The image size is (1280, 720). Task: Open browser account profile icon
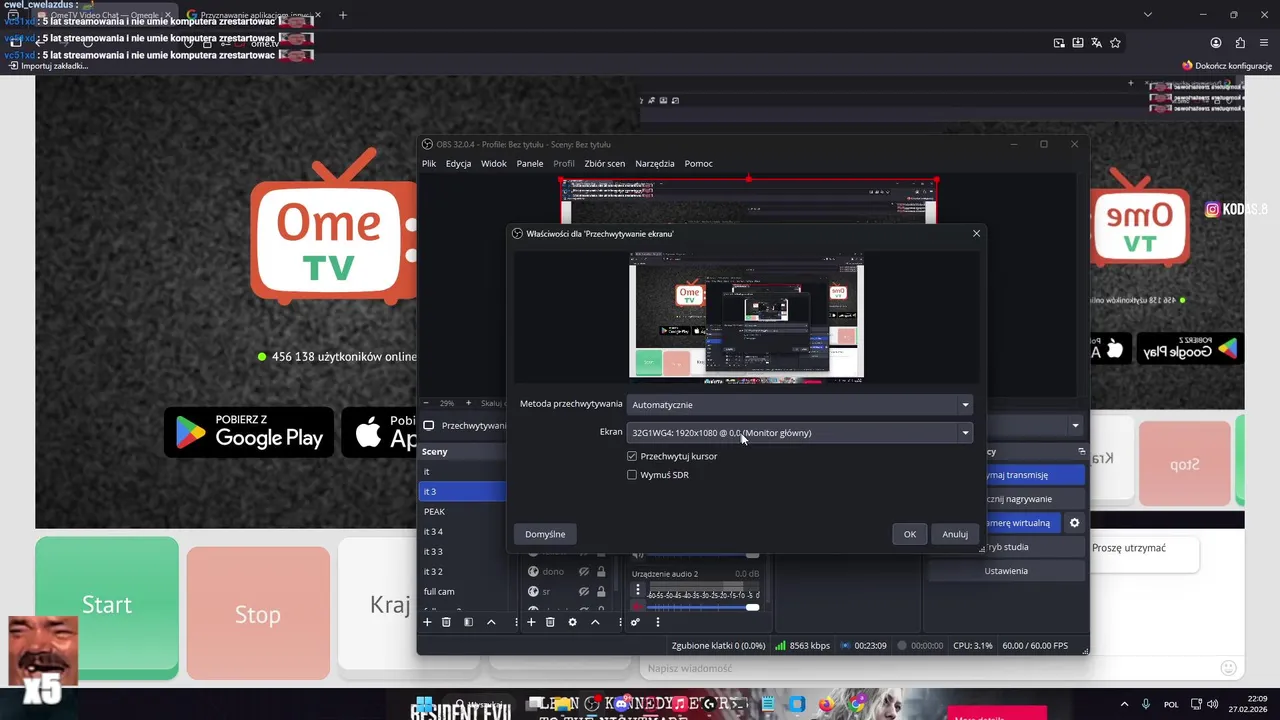(1216, 43)
